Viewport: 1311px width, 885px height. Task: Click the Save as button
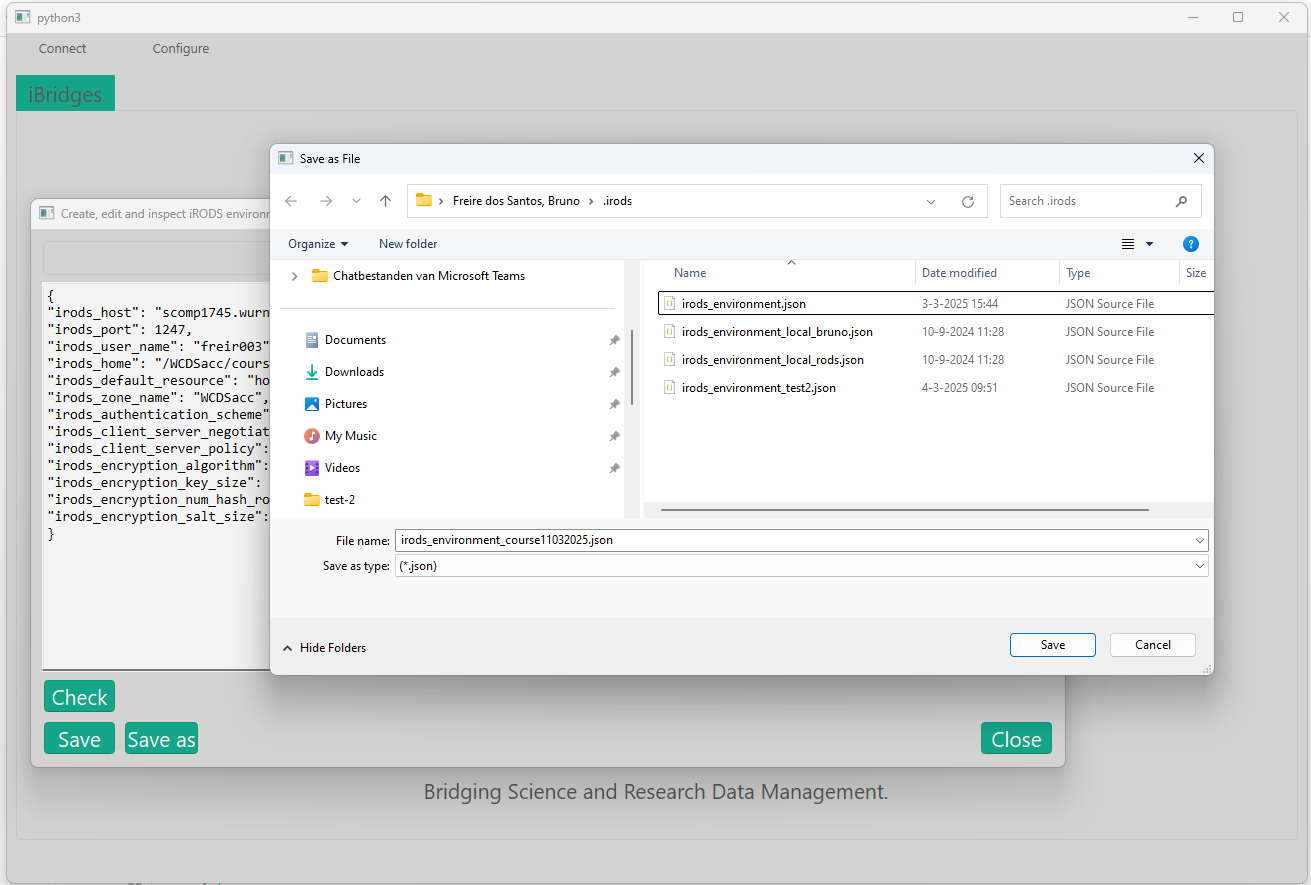pos(161,739)
